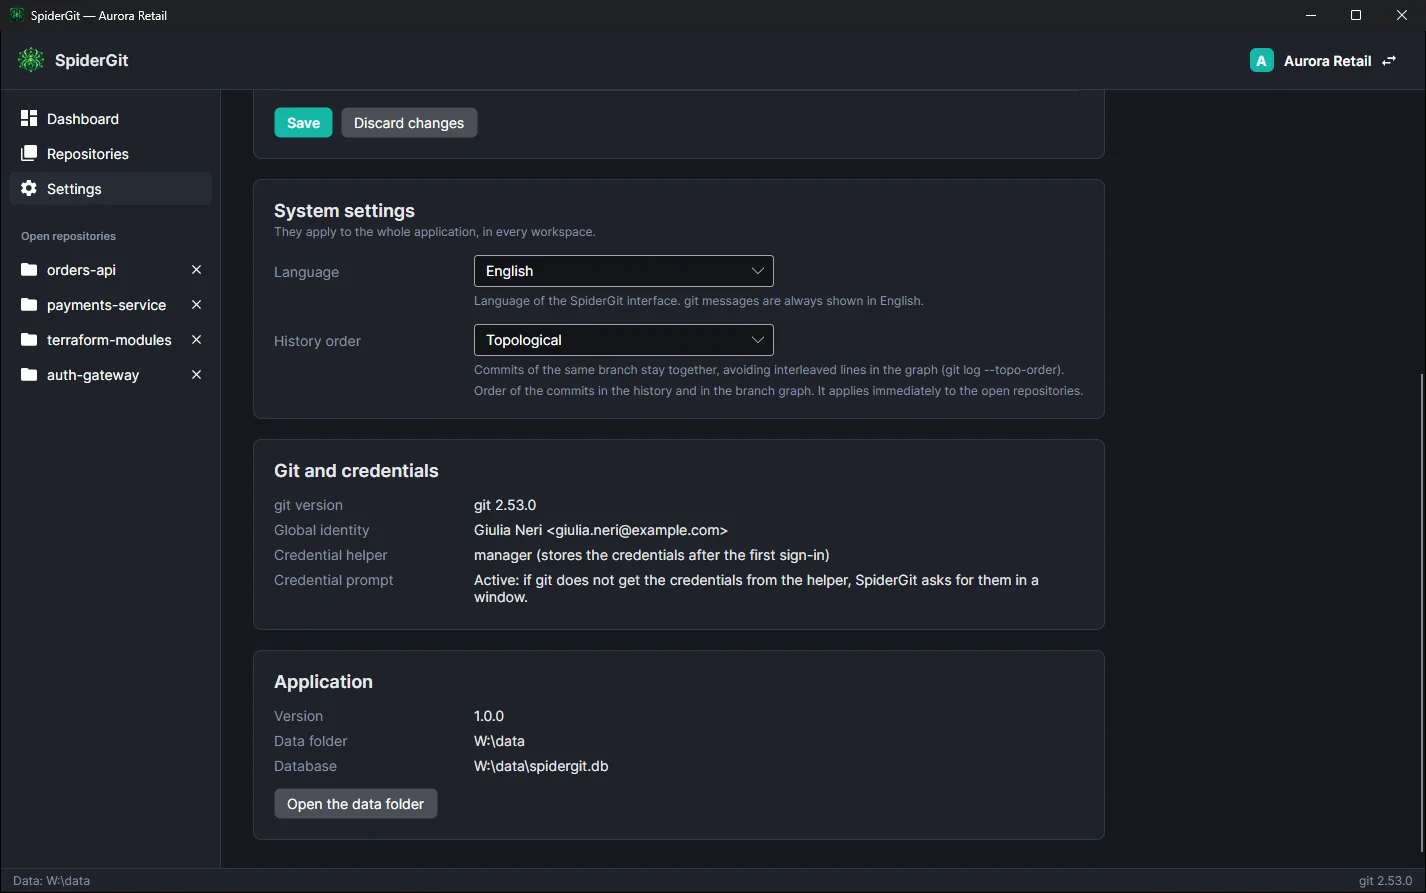Click the Aurora Retail workspace name
The height and width of the screenshot is (893, 1426).
(1327, 61)
